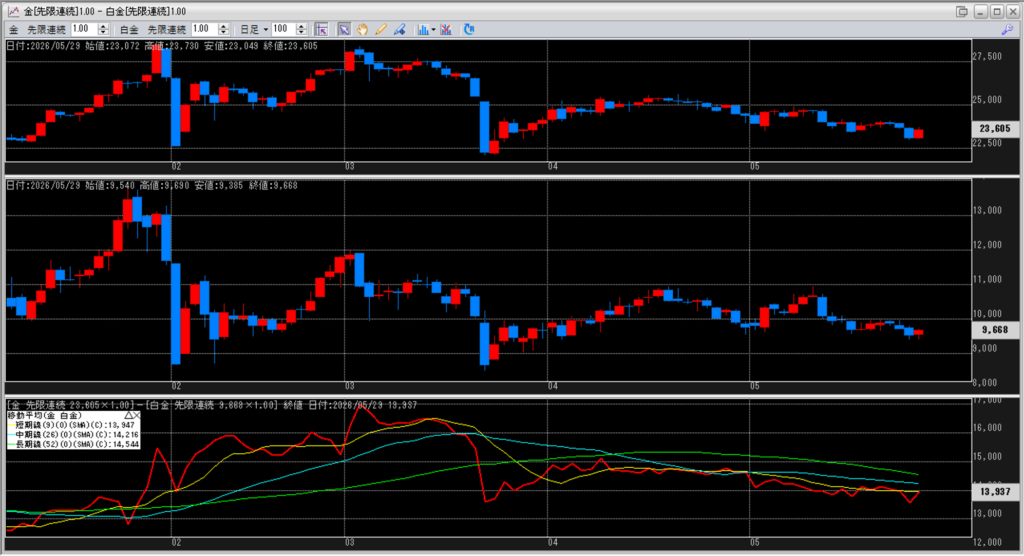
Task: Decrease the platinum multiplier stepper
Action: 223,33
